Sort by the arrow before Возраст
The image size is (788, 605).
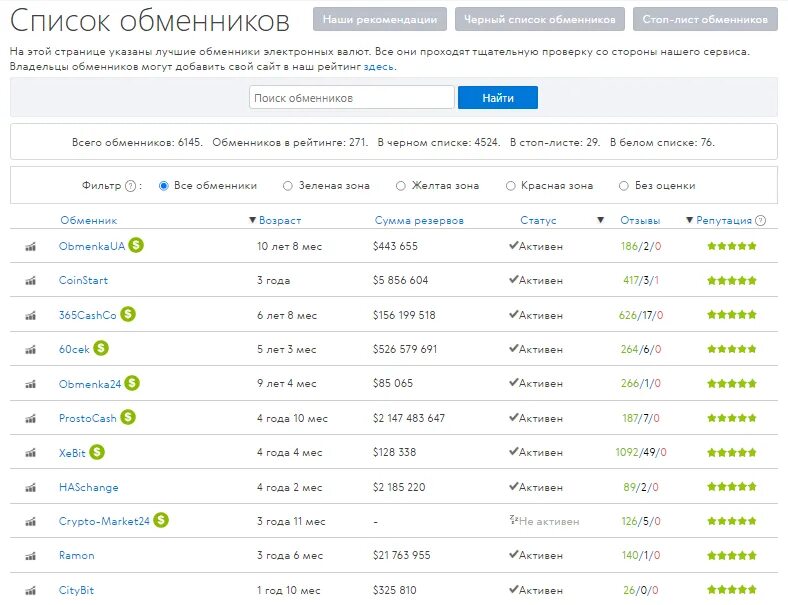tap(253, 220)
